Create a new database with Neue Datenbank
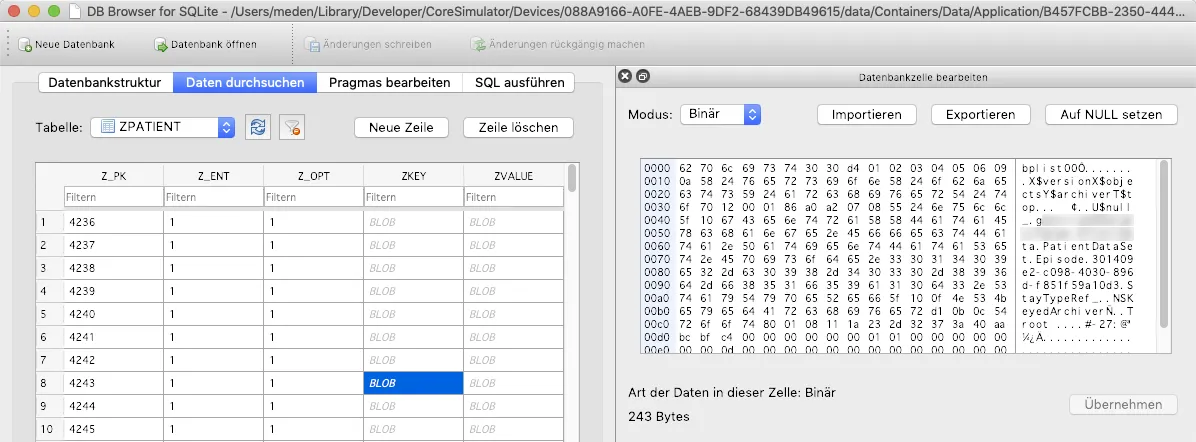This screenshot has width=1196, height=442. click(x=66, y=44)
